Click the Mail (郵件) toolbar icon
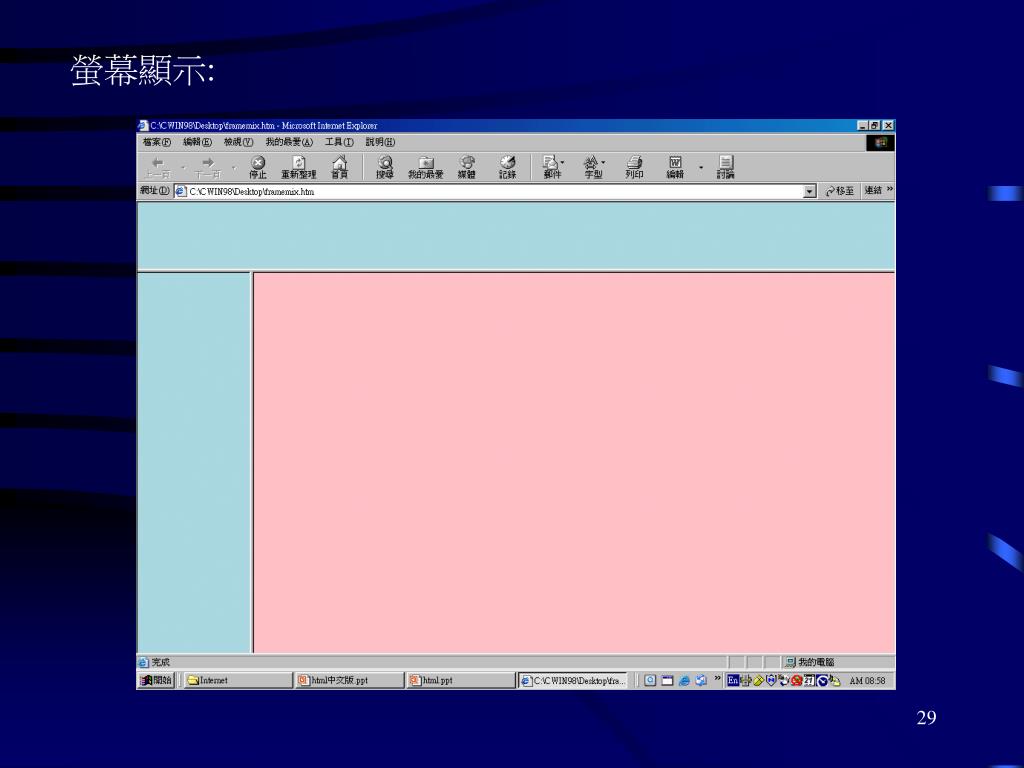The image size is (1024, 768). 552,168
